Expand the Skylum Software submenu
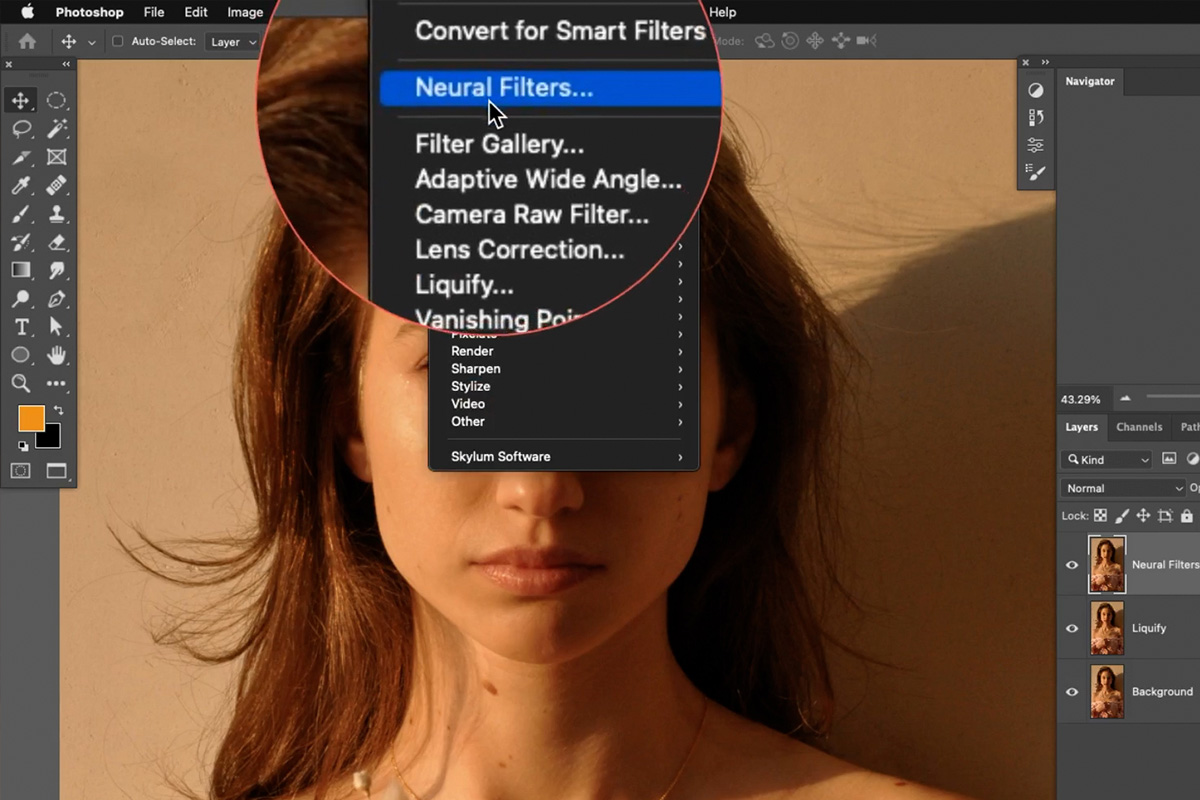1200x800 pixels. 564,457
